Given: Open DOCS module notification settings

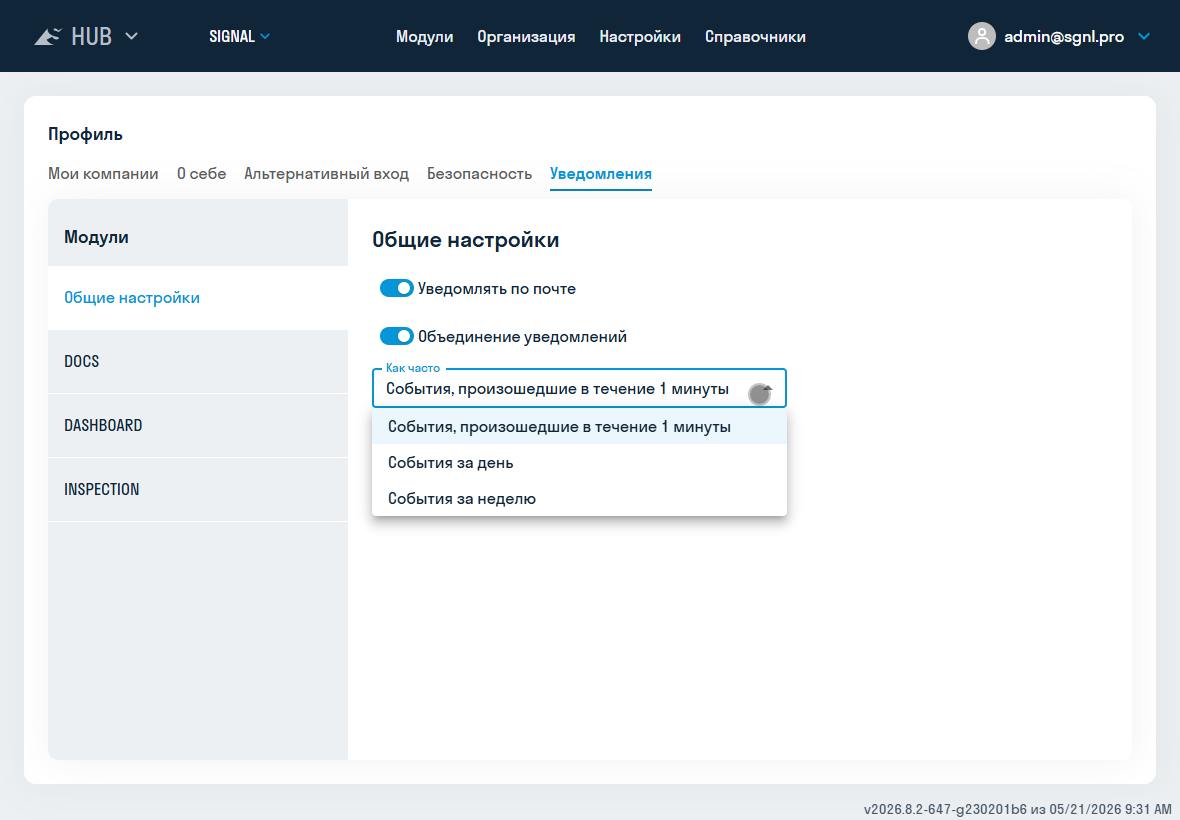Looking at the screenshot, I should click(x=198, y=362).
